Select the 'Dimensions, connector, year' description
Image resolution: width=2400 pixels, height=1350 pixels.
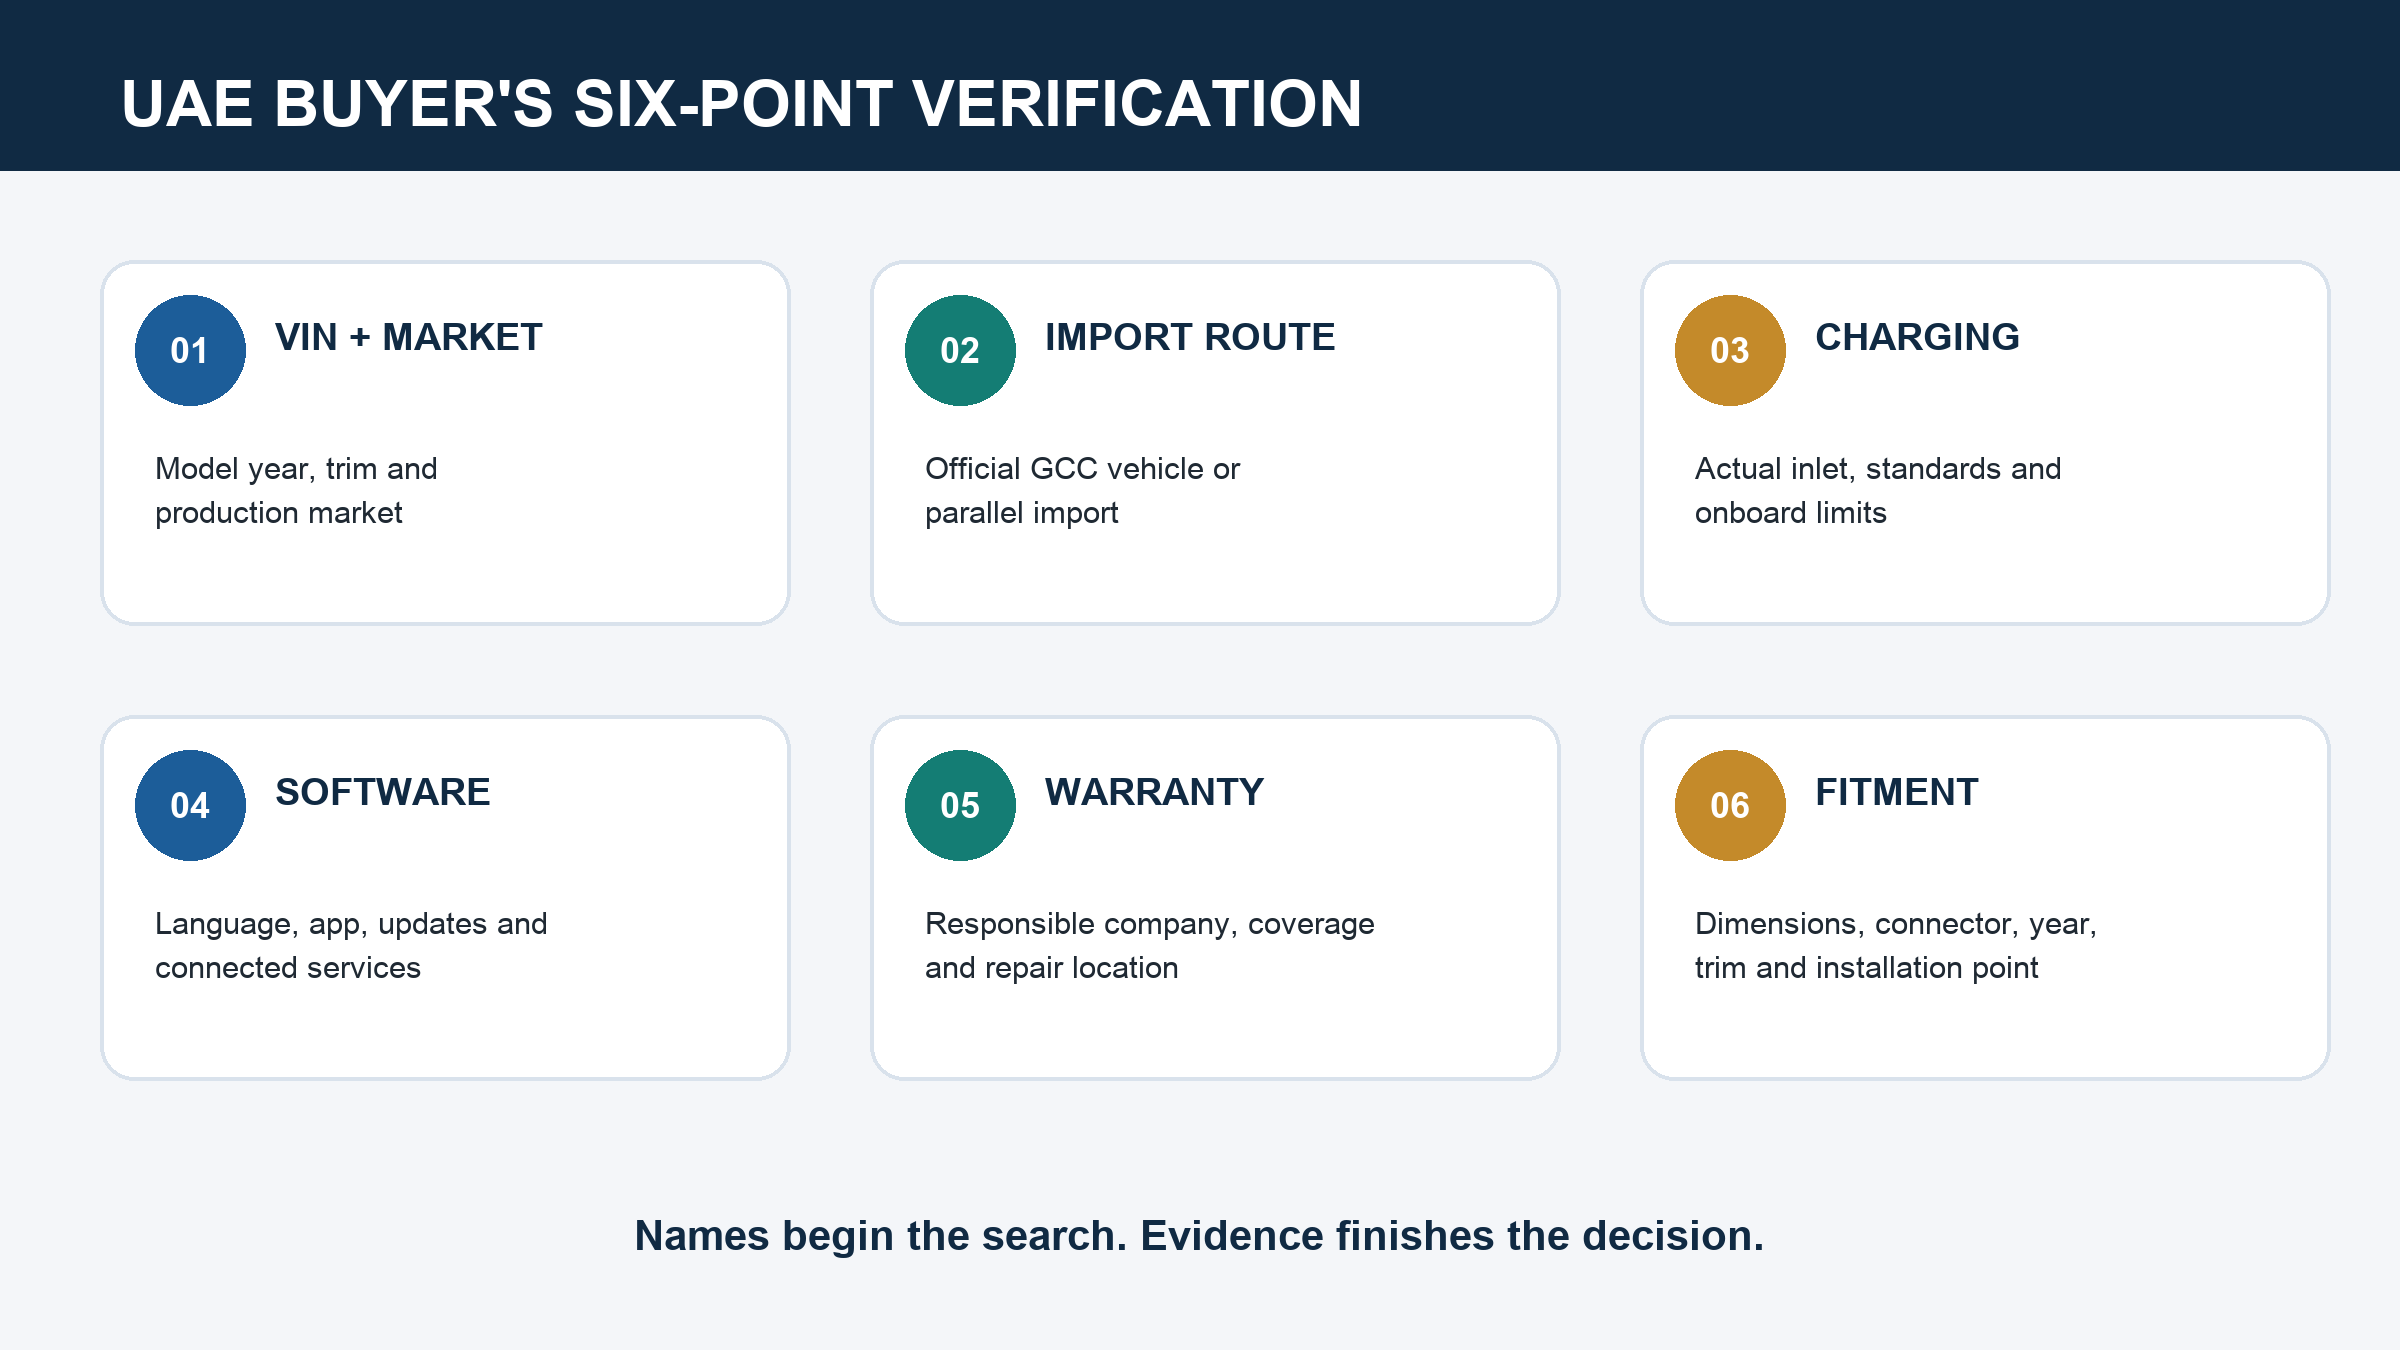[x=1896, y=945]
